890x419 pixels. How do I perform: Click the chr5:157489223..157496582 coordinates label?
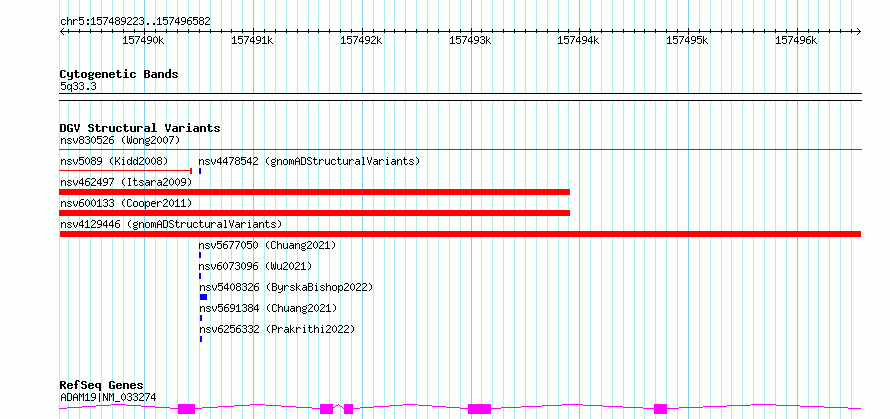pyautogui.click(x=135, y=21)
